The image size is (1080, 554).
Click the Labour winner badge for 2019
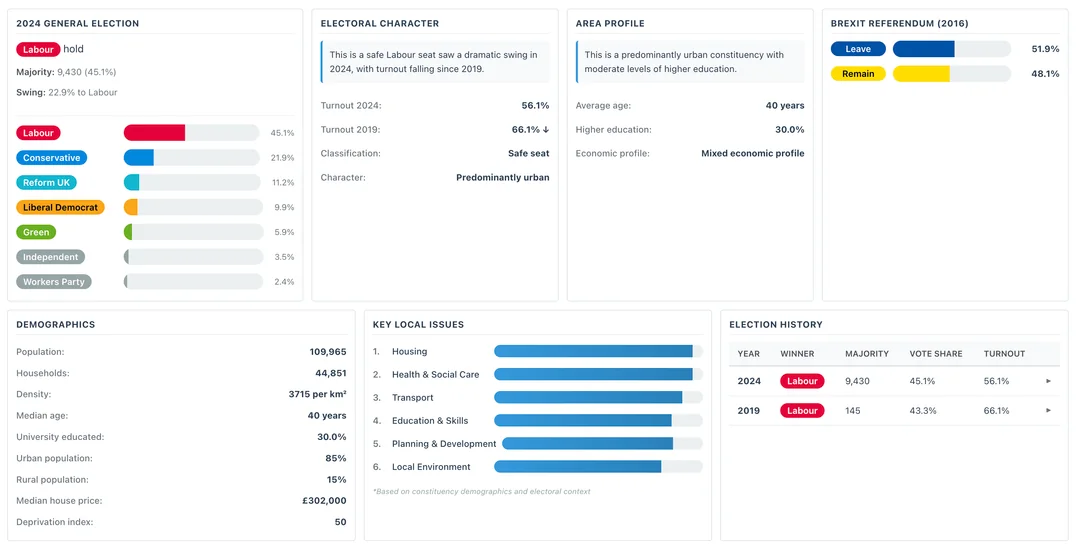tap(802, 410)
